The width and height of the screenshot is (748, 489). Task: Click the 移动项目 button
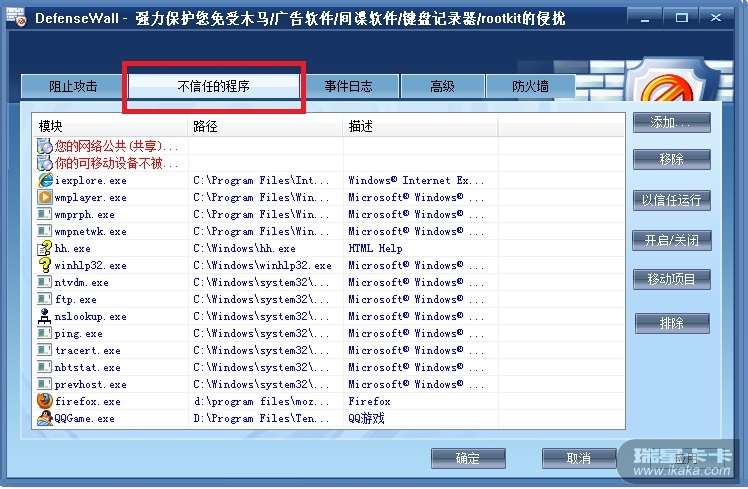coord(672,279)
